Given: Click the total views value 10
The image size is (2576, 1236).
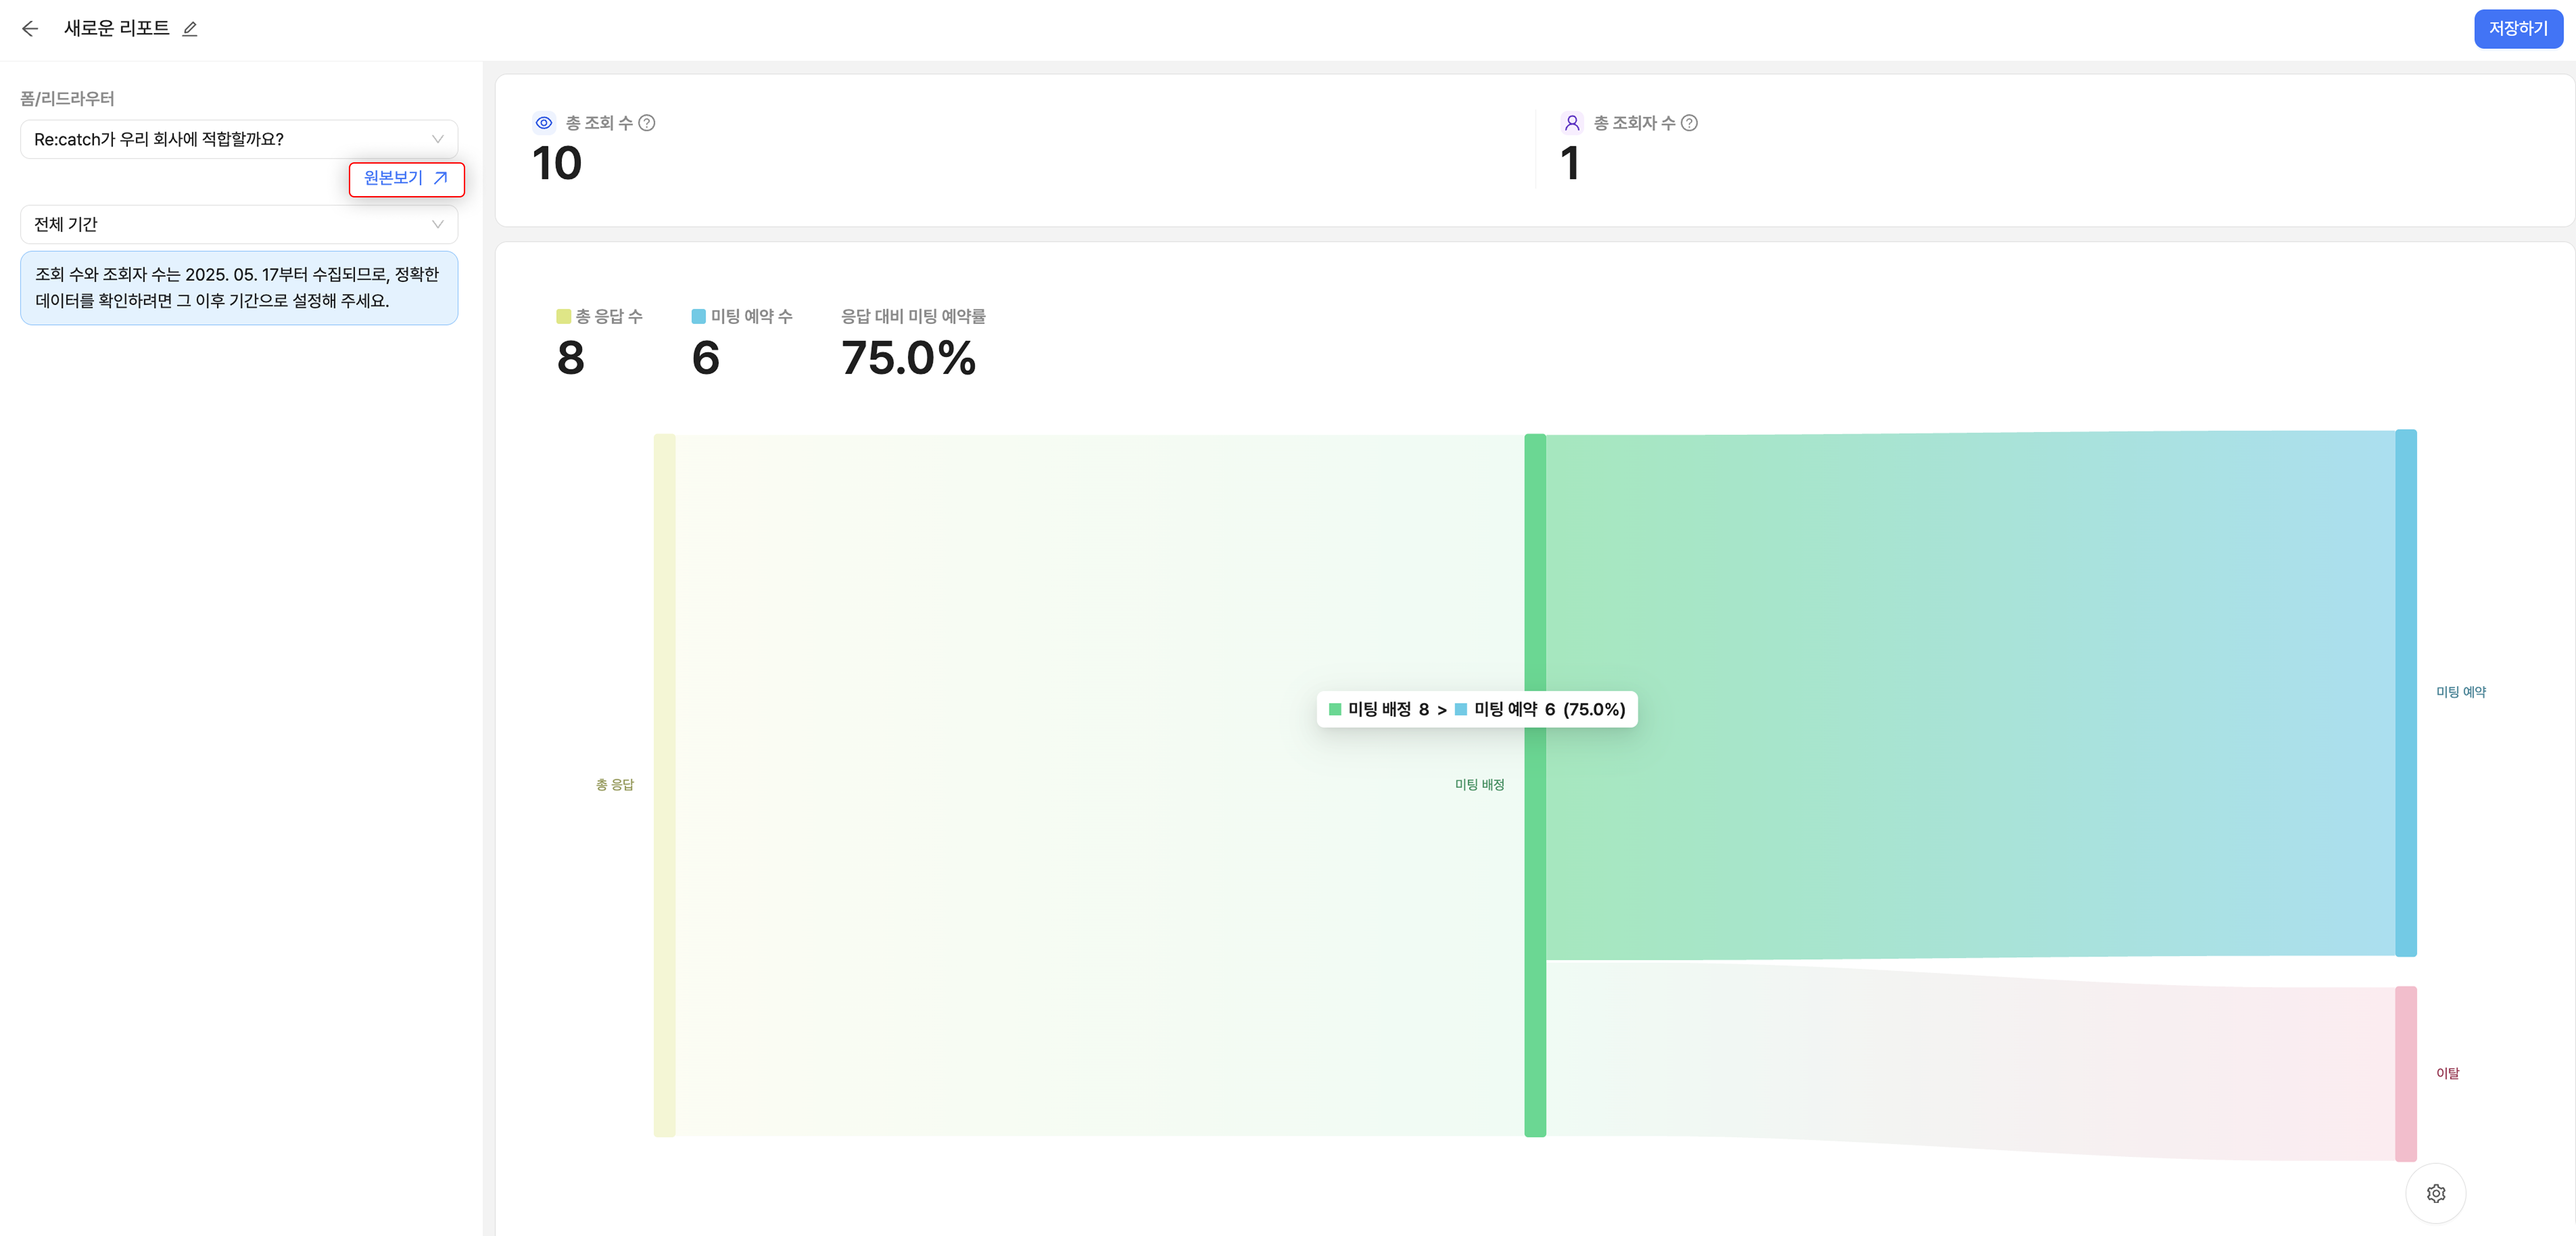Looking at the screenshot, I should pyautogui.click(x=557, y=163).
